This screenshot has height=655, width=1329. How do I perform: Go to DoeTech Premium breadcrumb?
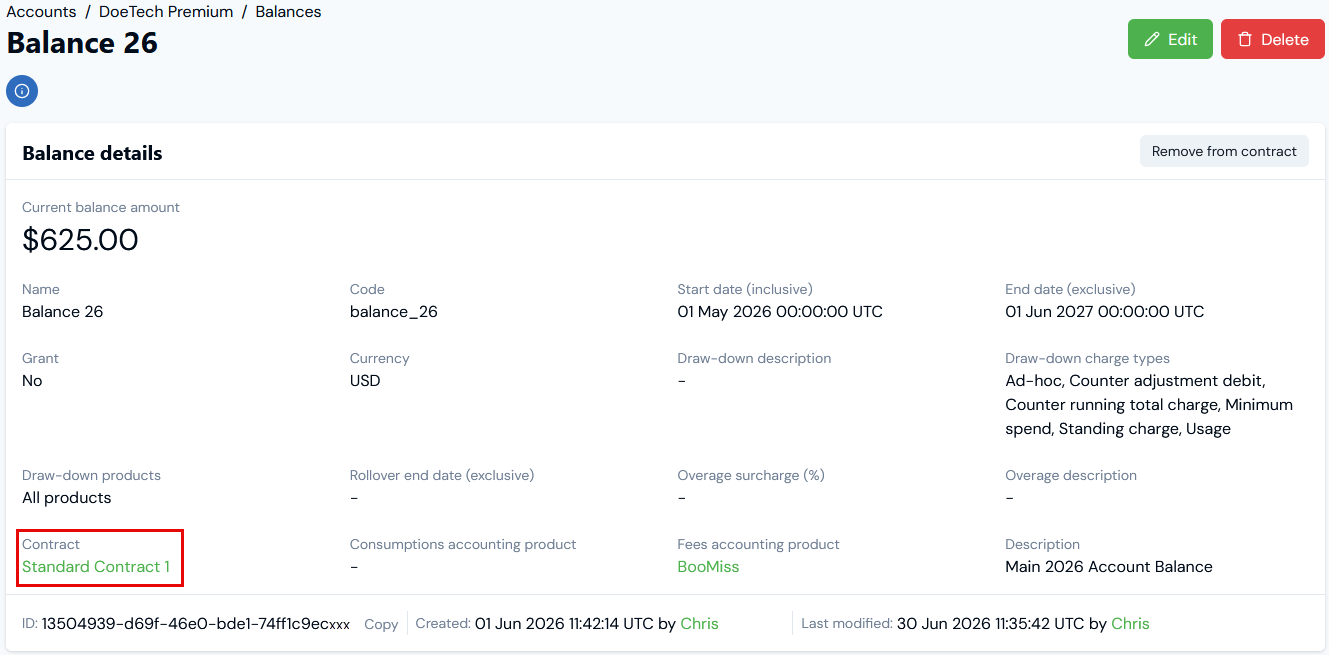[x=166, y=12]
